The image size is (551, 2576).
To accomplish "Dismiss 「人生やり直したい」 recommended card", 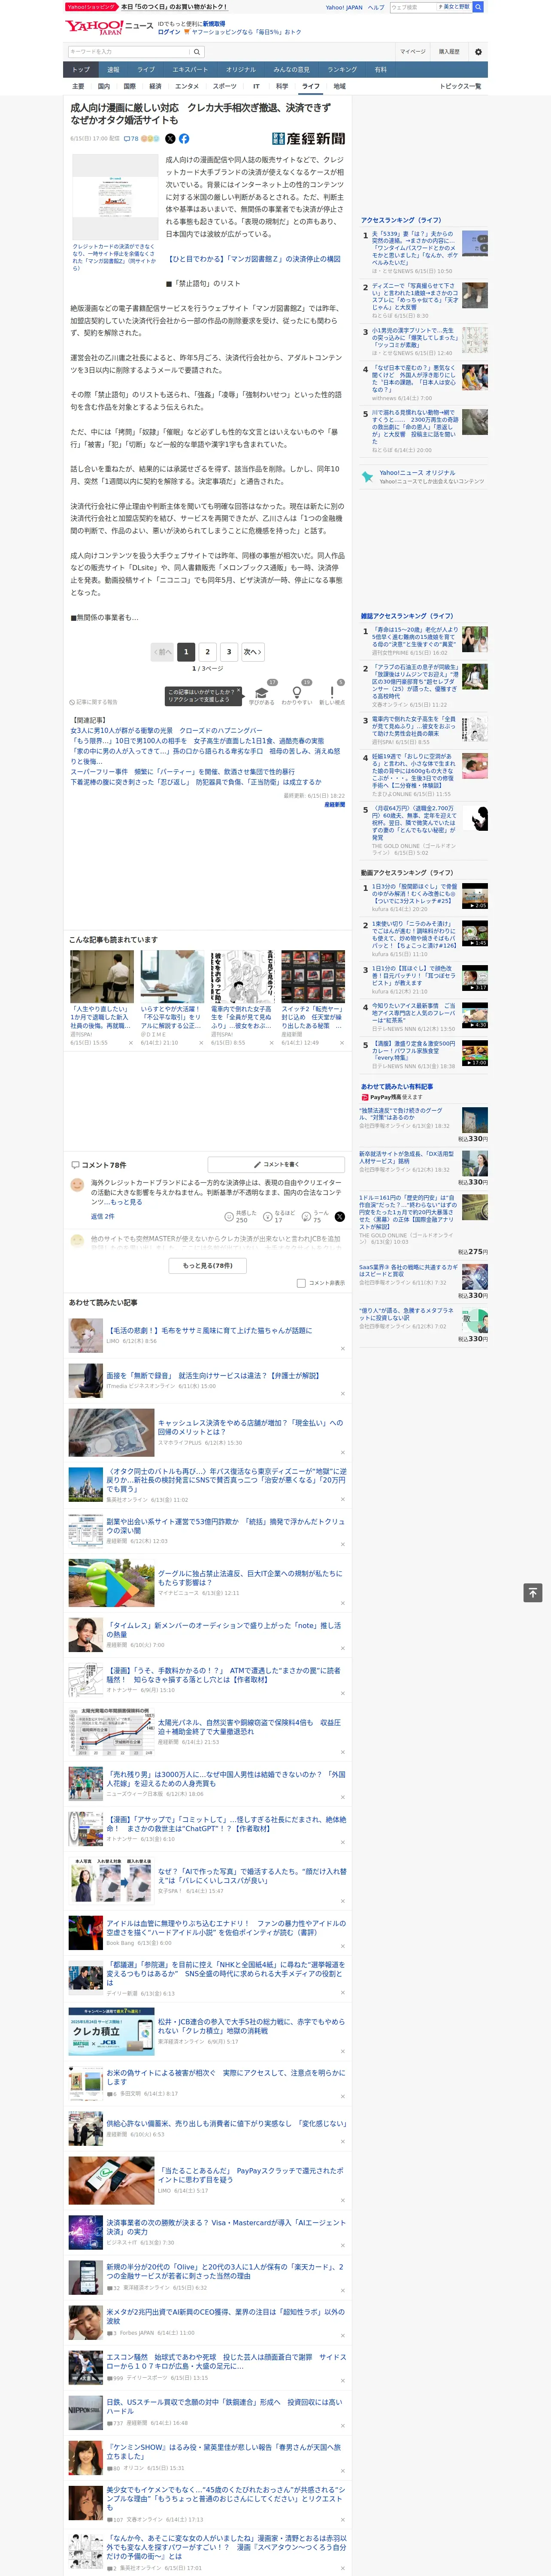I will pos(130,1043).
